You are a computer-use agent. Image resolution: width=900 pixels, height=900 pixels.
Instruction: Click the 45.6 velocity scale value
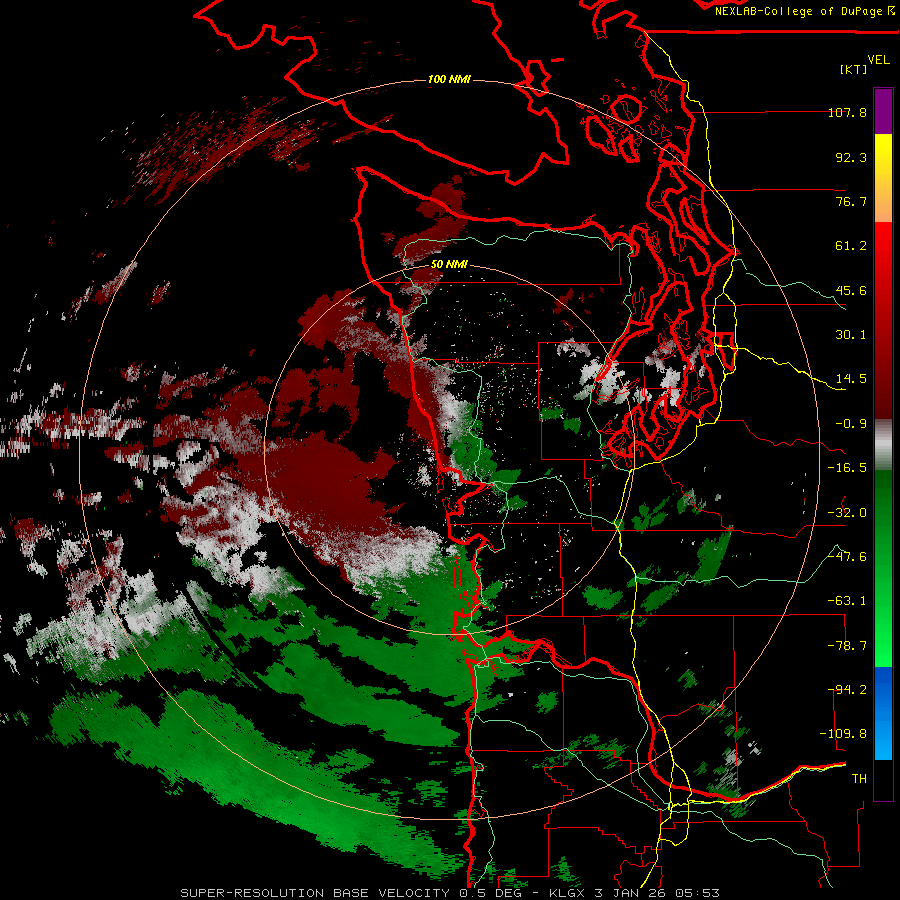click(851, 290)
